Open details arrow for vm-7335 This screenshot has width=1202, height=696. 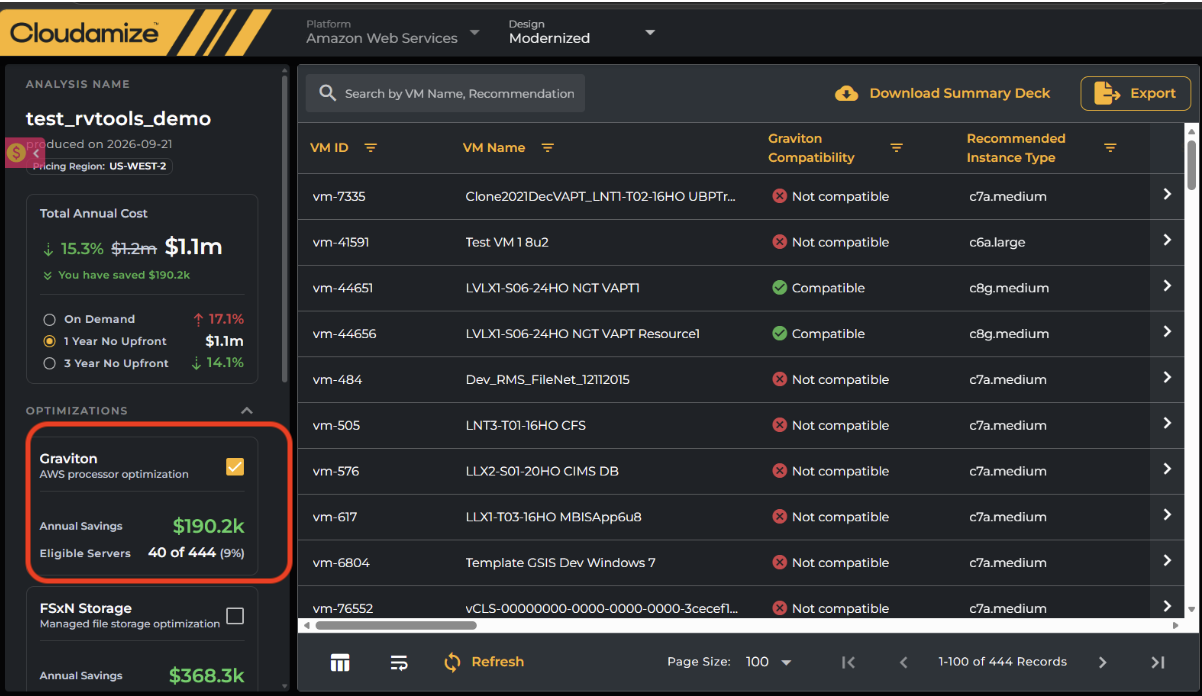coord(1167,195)
